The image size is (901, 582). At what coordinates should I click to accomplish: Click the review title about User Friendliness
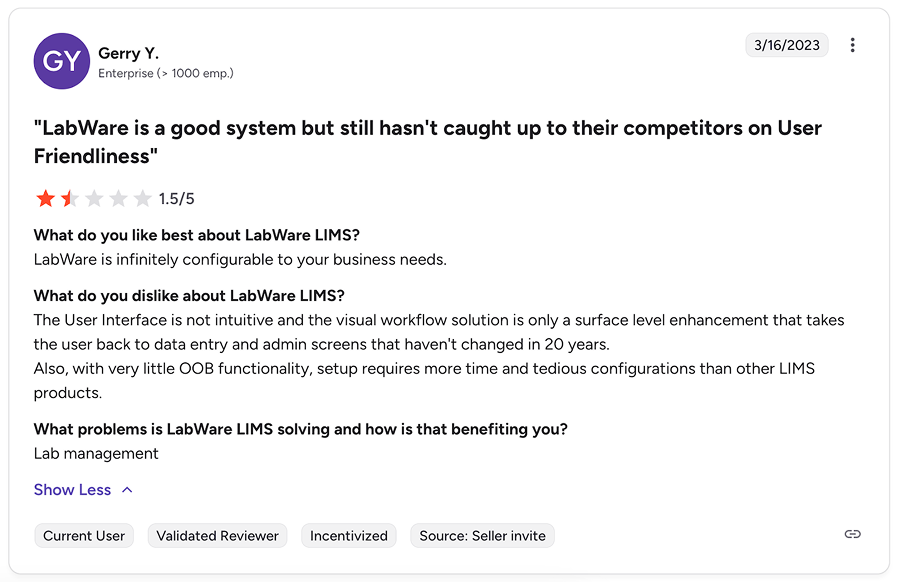point(427,140)
